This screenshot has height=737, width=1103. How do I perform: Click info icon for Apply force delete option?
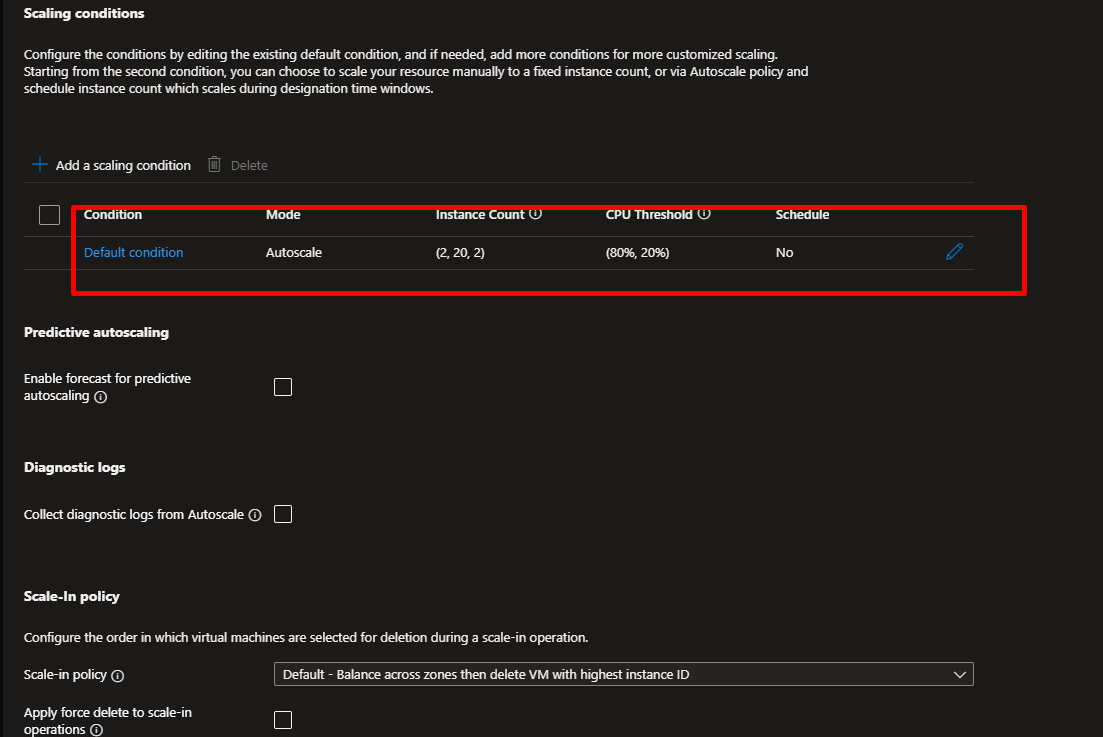(97, 731)
